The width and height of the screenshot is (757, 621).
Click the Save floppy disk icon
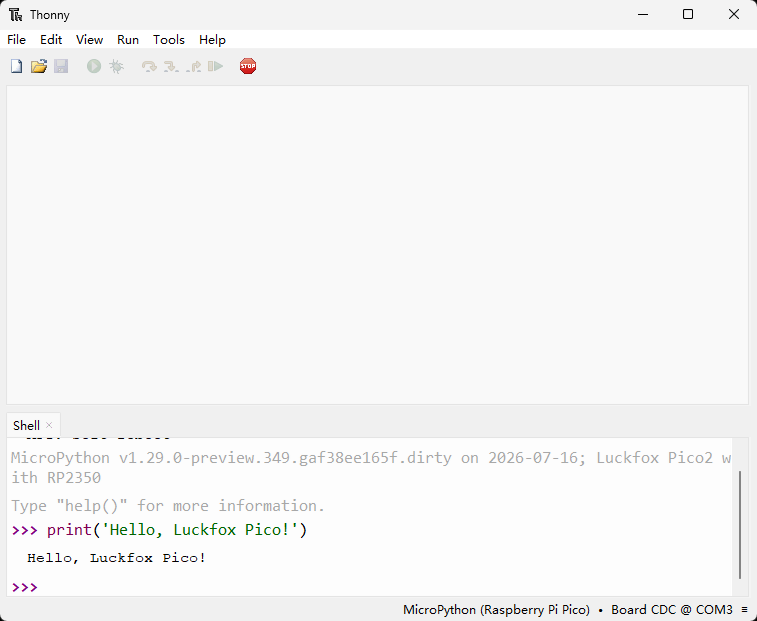click(x=61, y=66)
